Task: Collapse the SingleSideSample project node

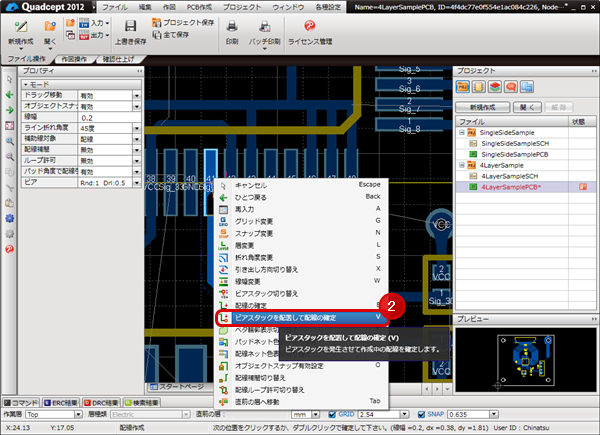Action: point(461,132)
